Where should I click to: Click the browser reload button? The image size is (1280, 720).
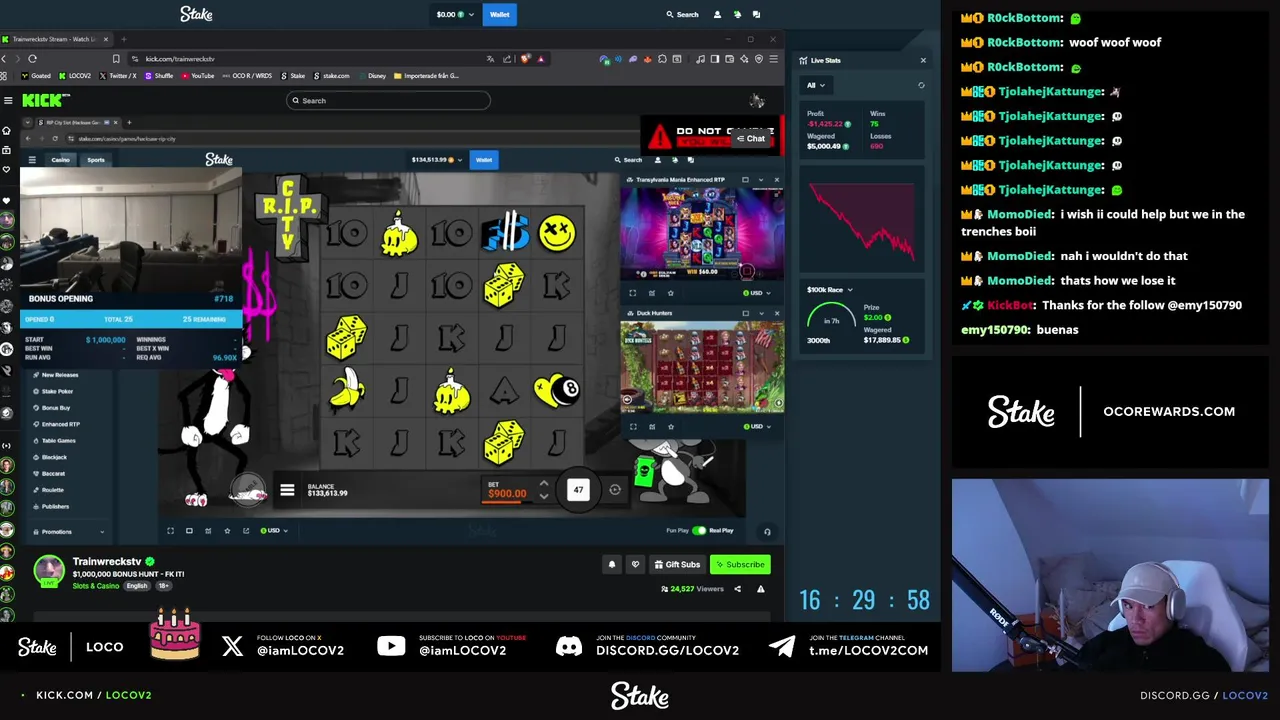(32, 59)
